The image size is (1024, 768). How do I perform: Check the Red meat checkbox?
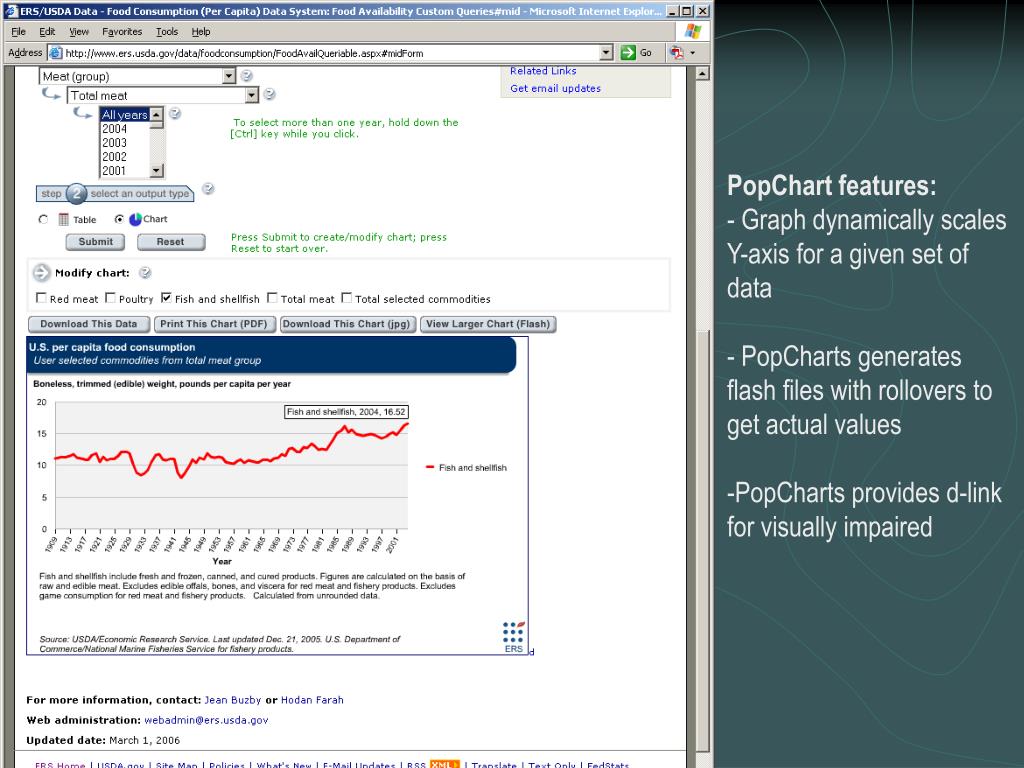[41, 298]
